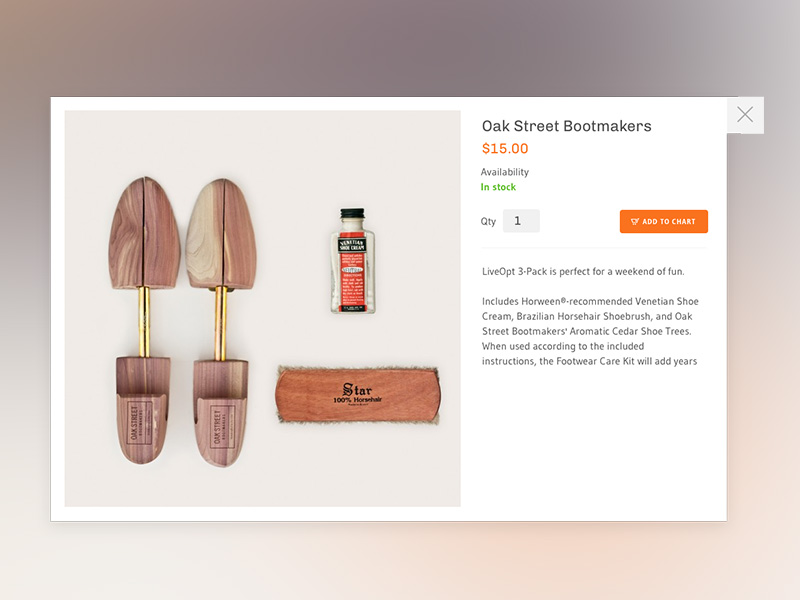800x600 pixels.
Task: Click the LiveOpt 3-Pack description line
Action: [x=583, y=271]
